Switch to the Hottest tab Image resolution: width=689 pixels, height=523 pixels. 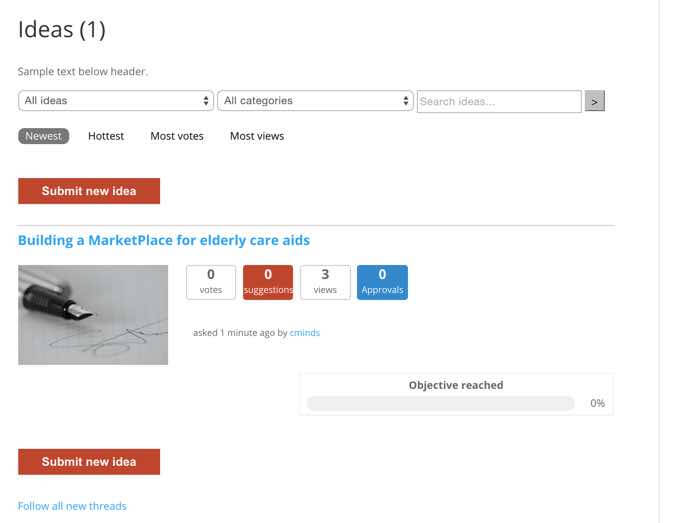[x=106, y=136]
